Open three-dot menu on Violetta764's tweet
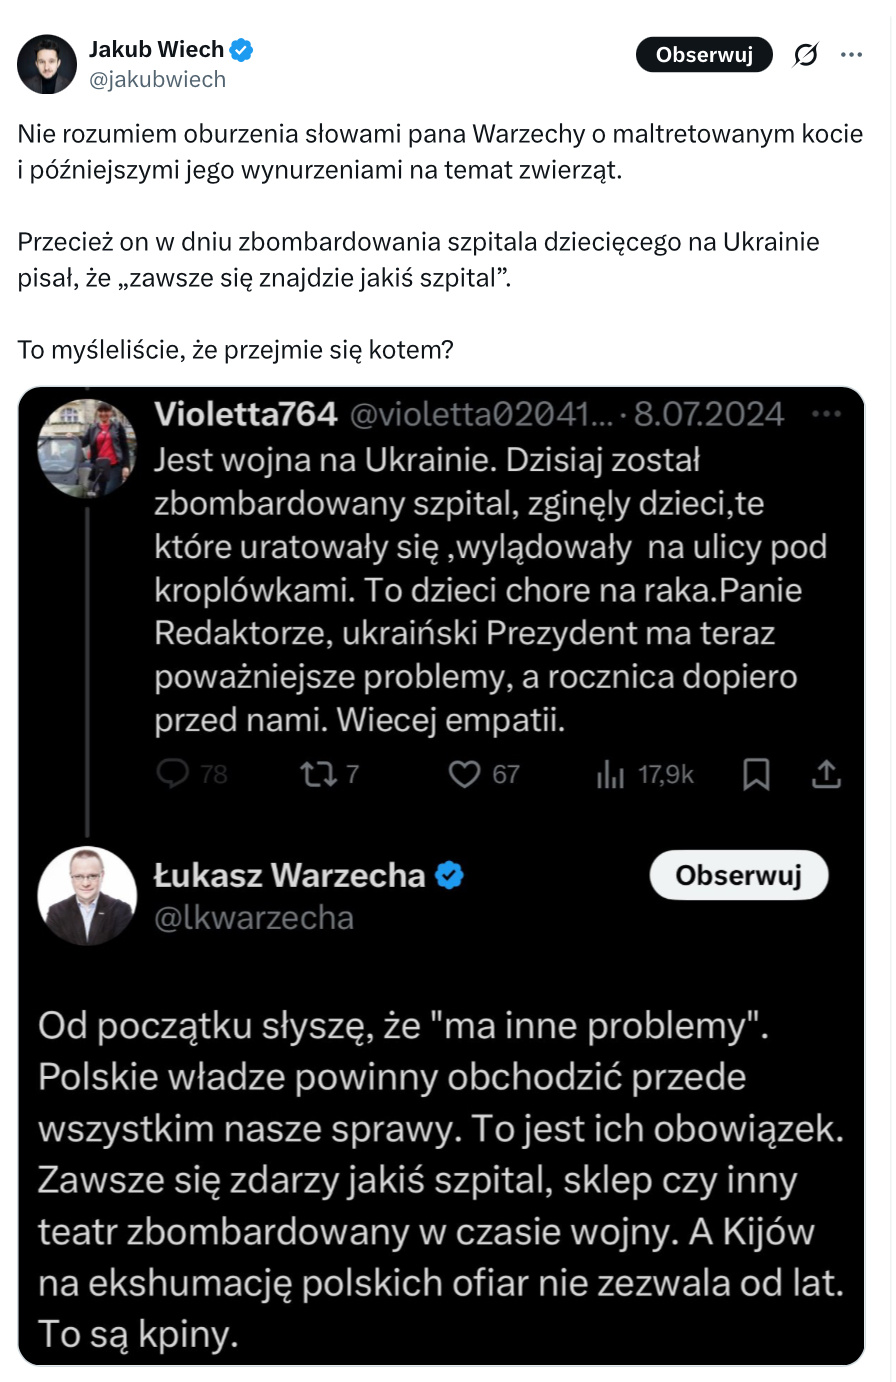 coord(826,414)
